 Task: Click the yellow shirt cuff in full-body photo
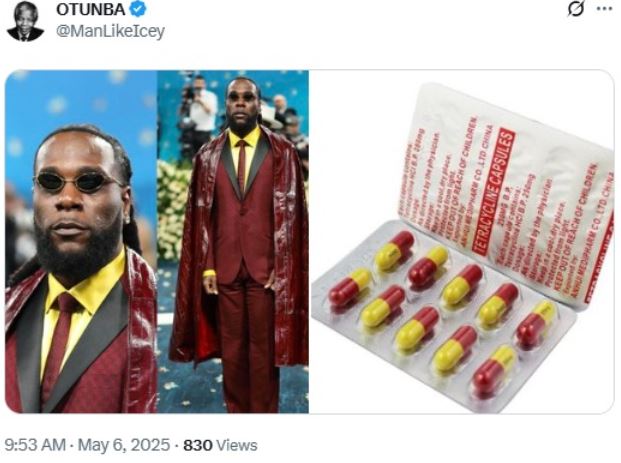point(209,273)
